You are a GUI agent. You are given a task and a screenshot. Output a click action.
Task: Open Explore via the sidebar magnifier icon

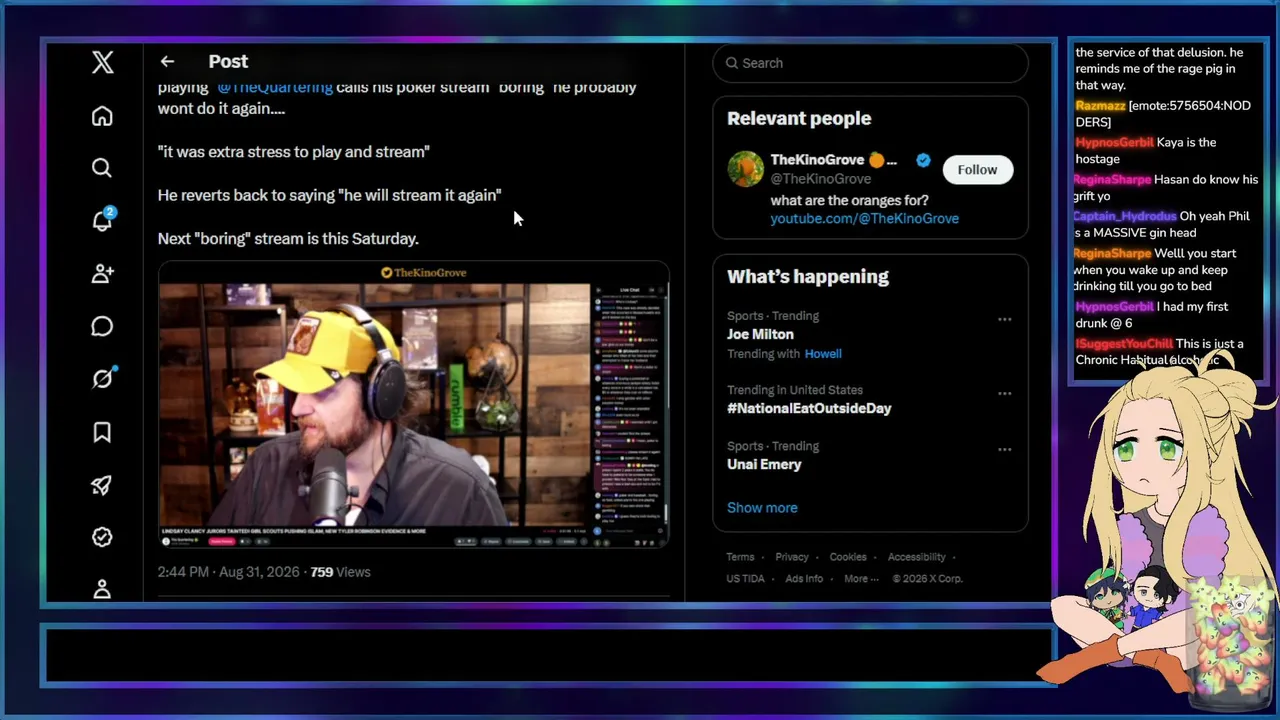[102, 168]
